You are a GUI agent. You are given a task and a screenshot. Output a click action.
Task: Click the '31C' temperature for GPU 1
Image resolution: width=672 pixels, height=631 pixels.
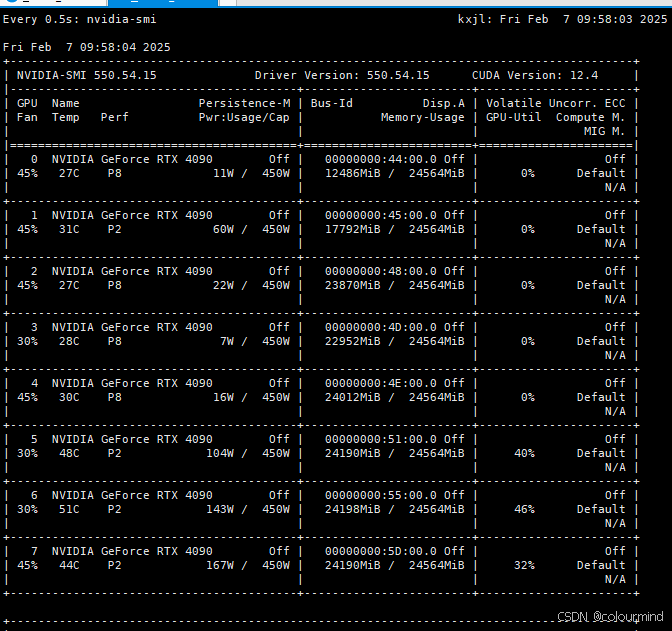click(69, 229)
